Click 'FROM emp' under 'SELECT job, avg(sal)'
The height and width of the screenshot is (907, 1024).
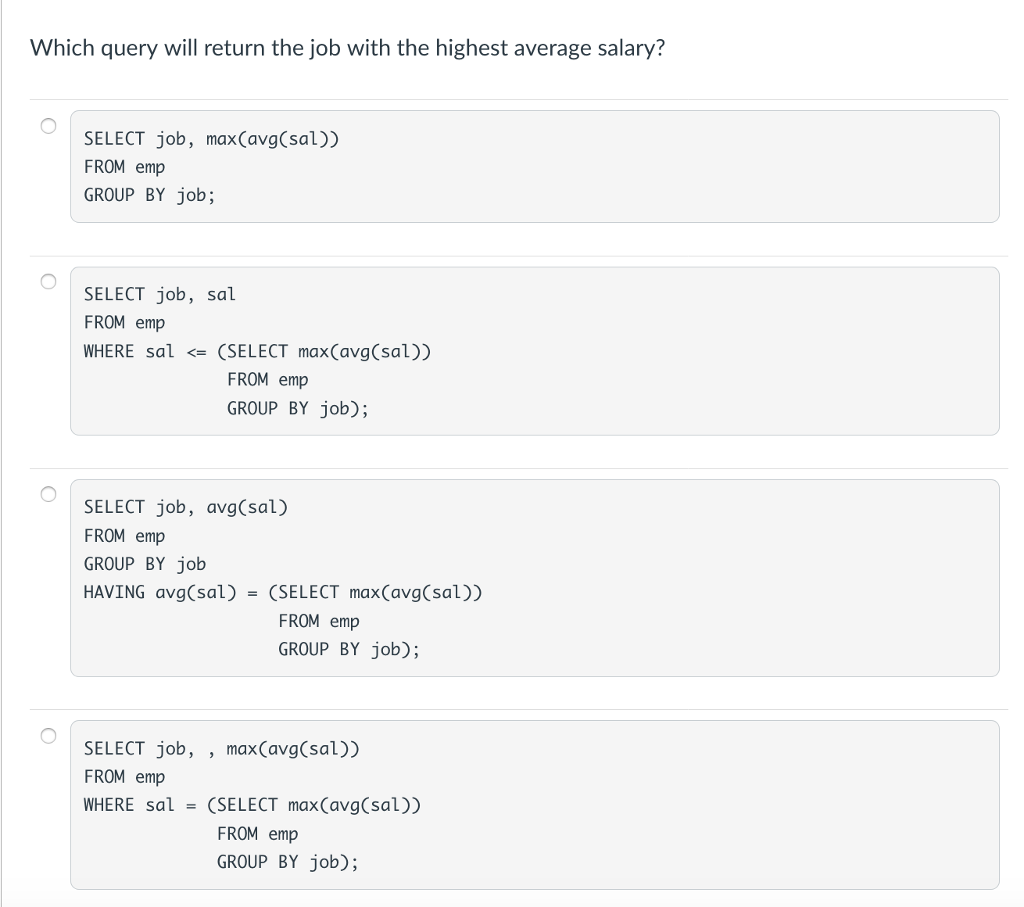click(x=124, y=536)
